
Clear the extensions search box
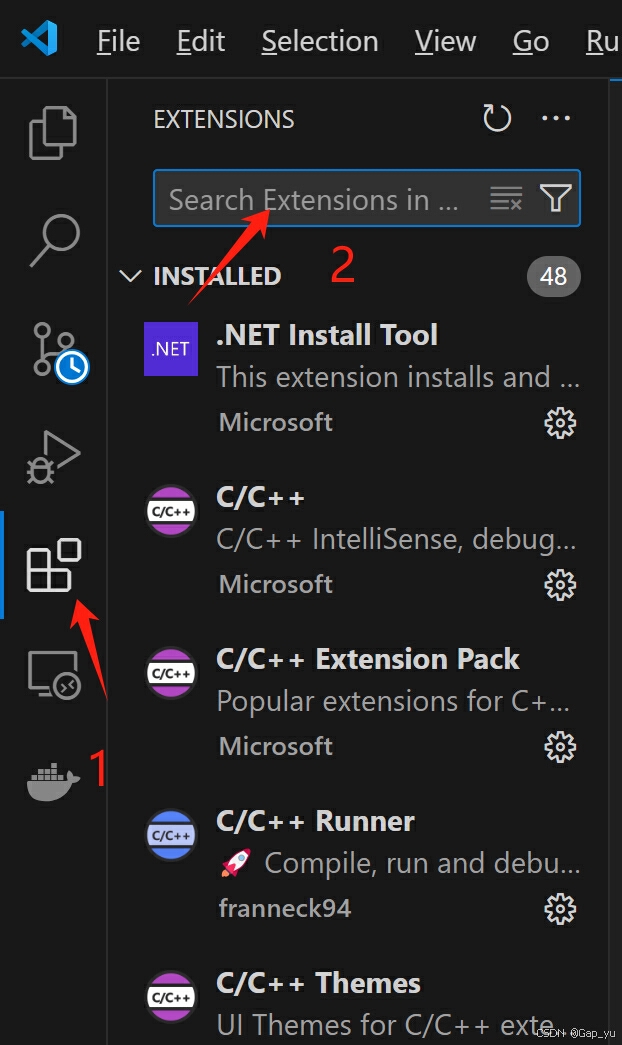[x=506, y=199]
